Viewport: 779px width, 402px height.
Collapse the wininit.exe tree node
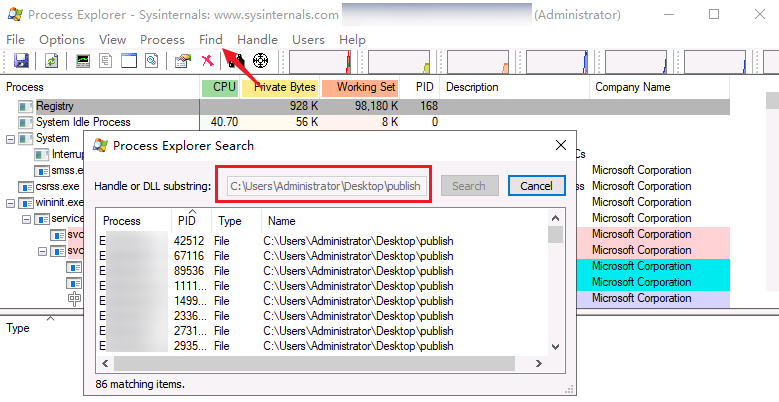click(x=10, y=203)
